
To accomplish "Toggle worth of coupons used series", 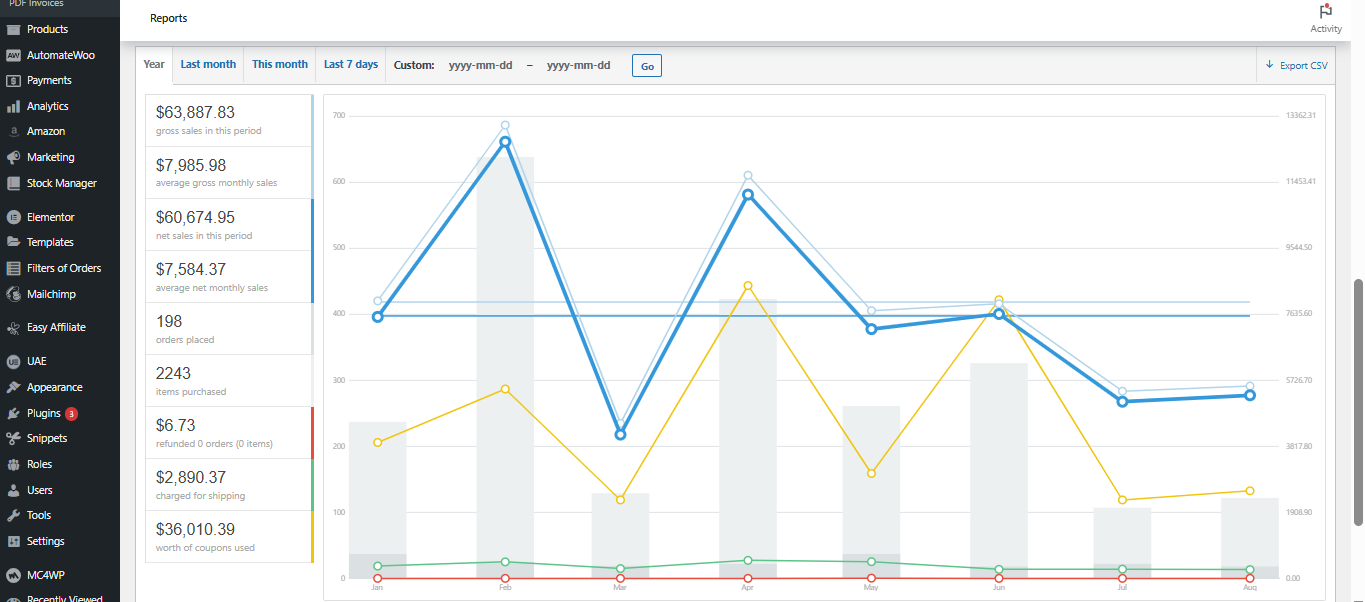I will tap(229, 537).
